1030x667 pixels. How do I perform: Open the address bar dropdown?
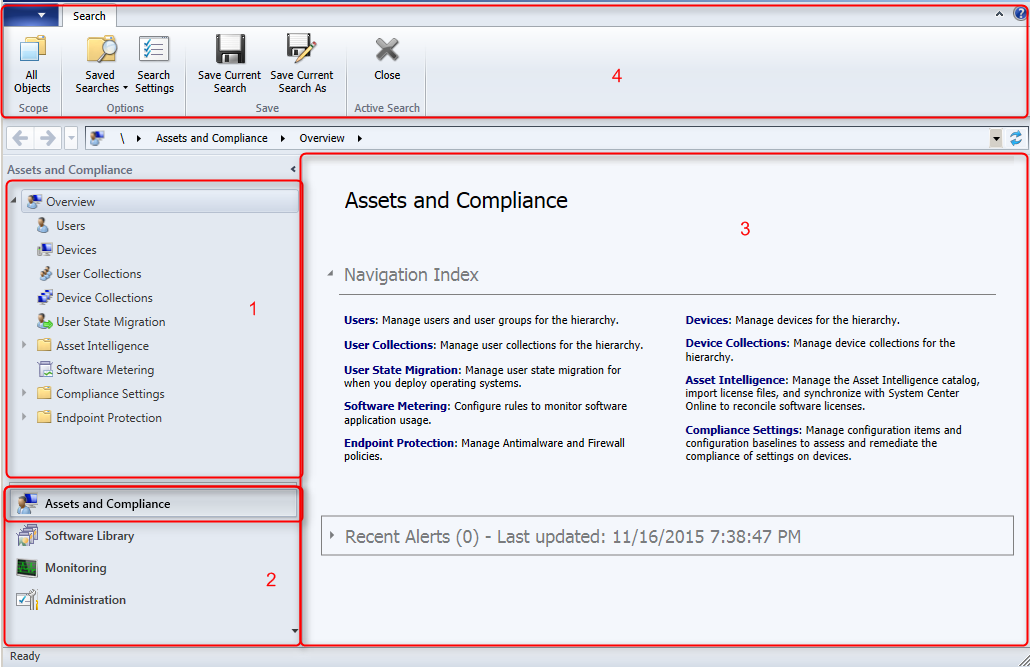[996, 138]
